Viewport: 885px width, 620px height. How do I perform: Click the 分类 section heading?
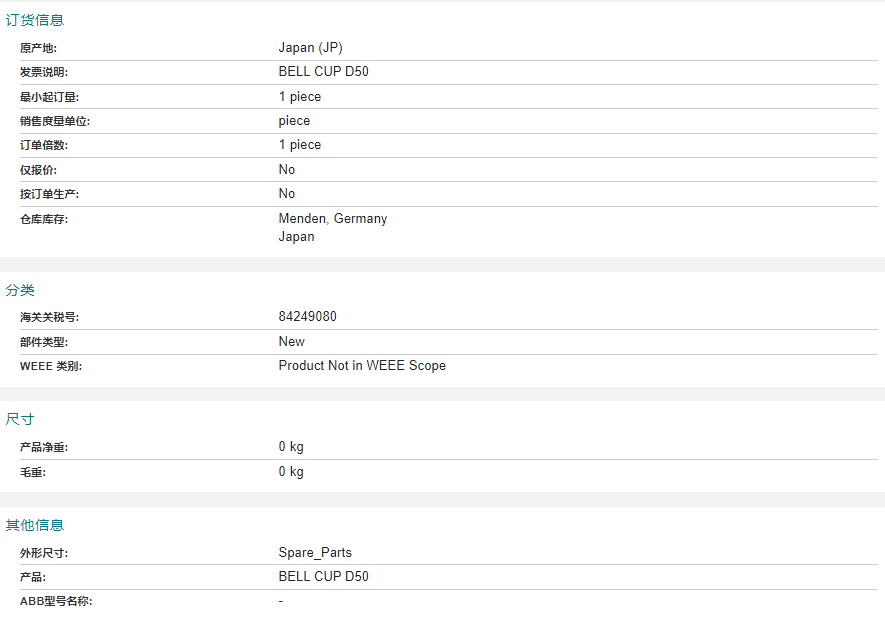[x=20, y=290]
